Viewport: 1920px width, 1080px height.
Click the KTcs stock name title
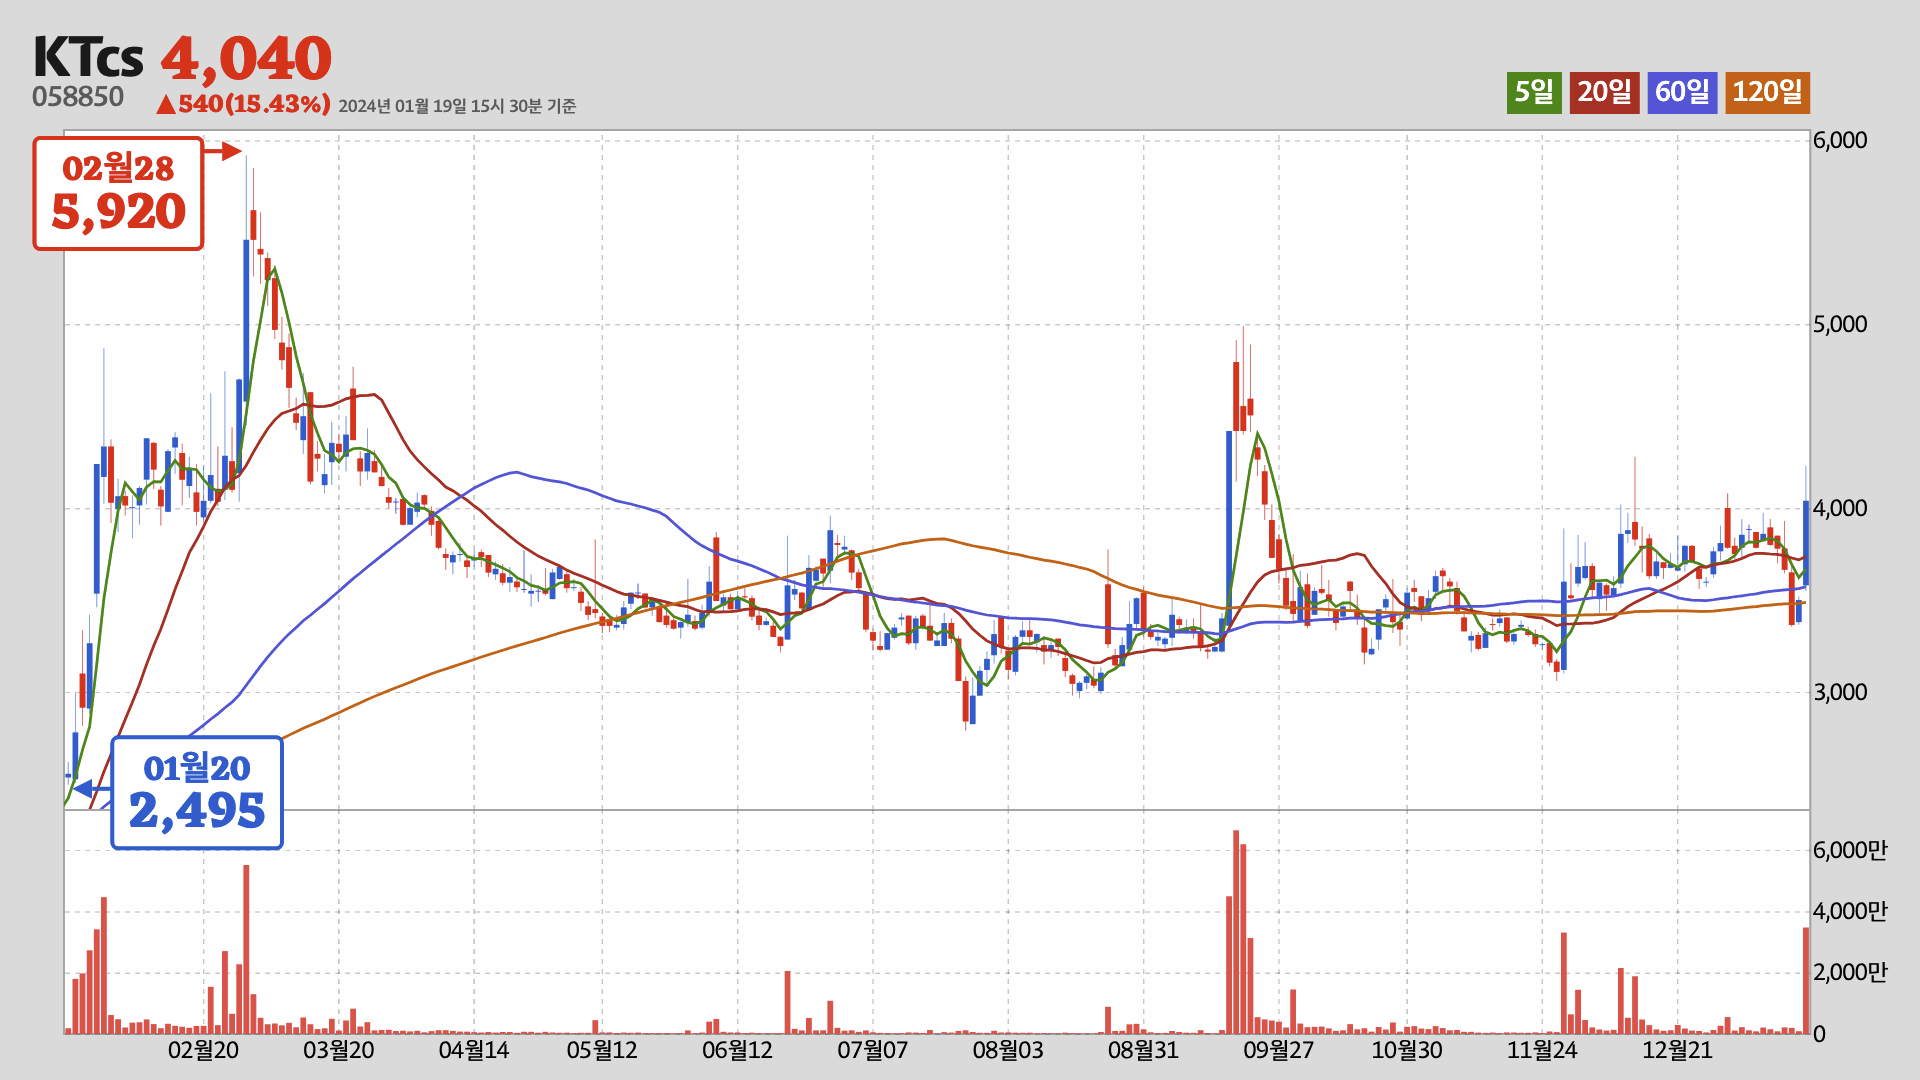tap(88, 58)
